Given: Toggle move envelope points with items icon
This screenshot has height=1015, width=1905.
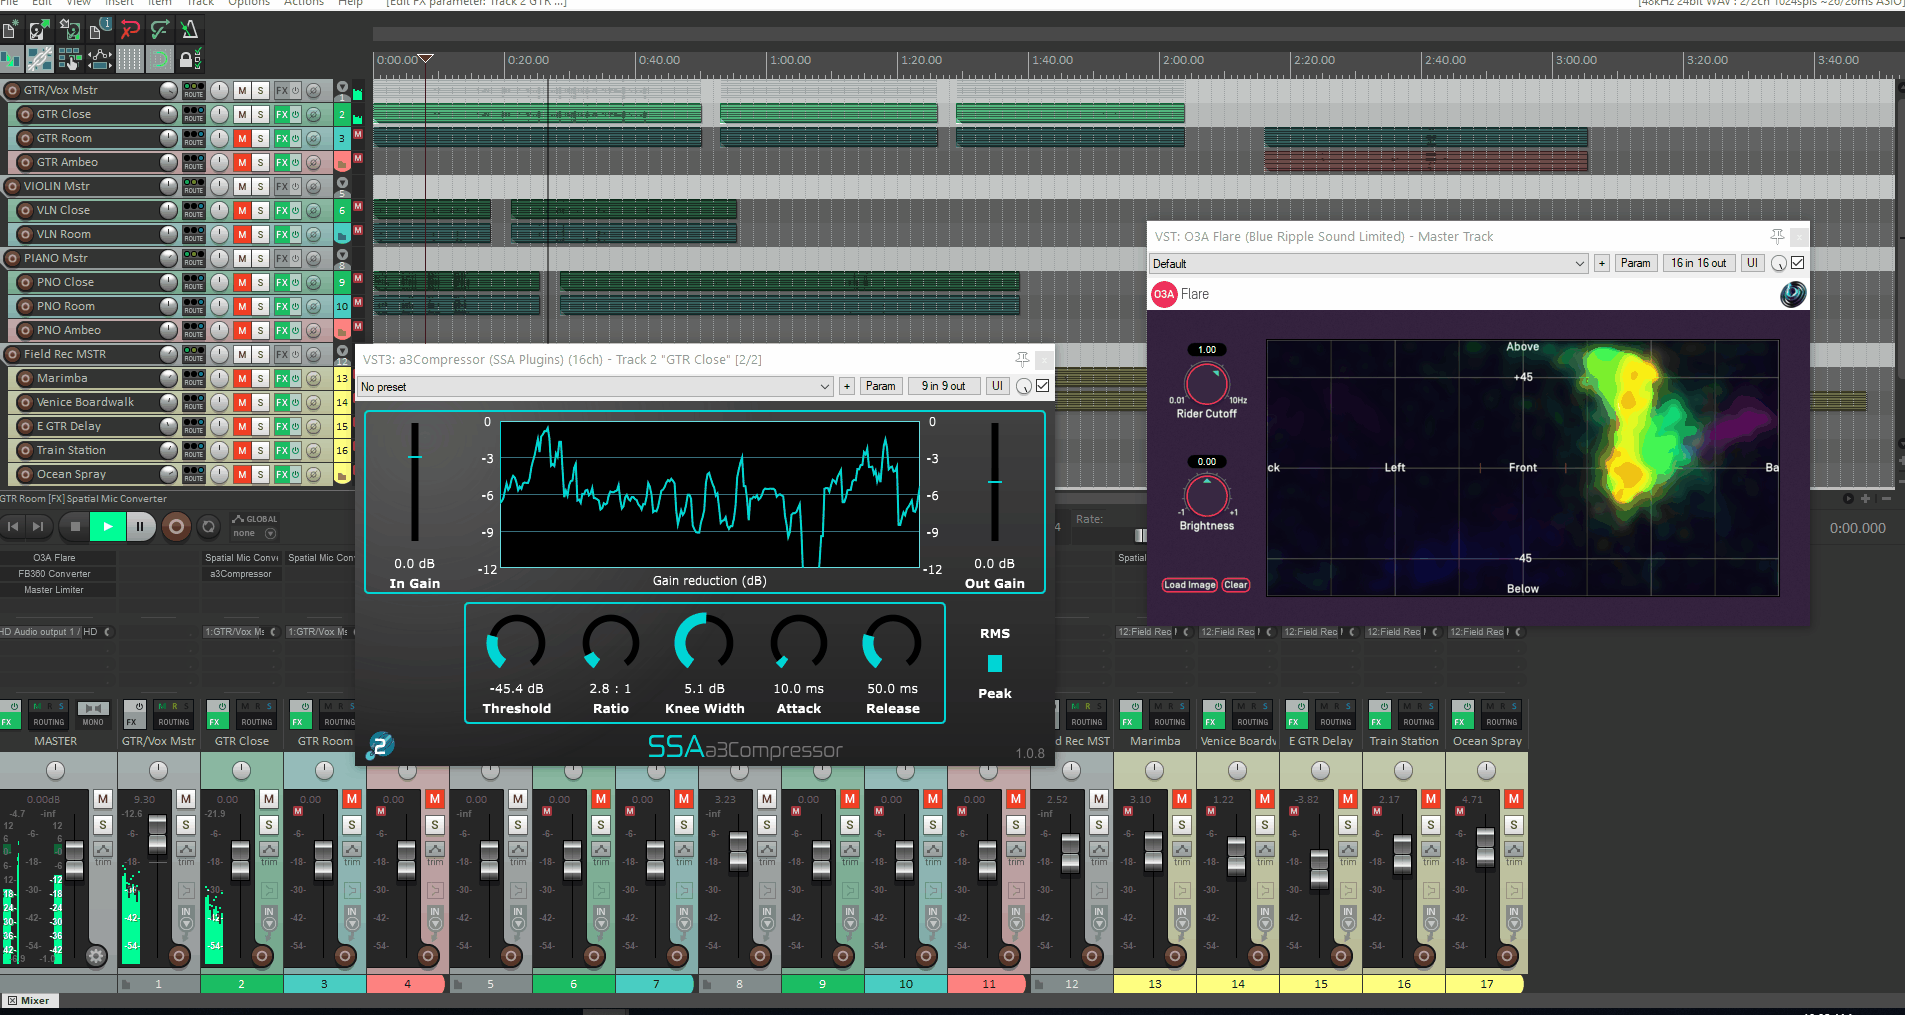Looking at the screenshot, I should coord(100,60).
